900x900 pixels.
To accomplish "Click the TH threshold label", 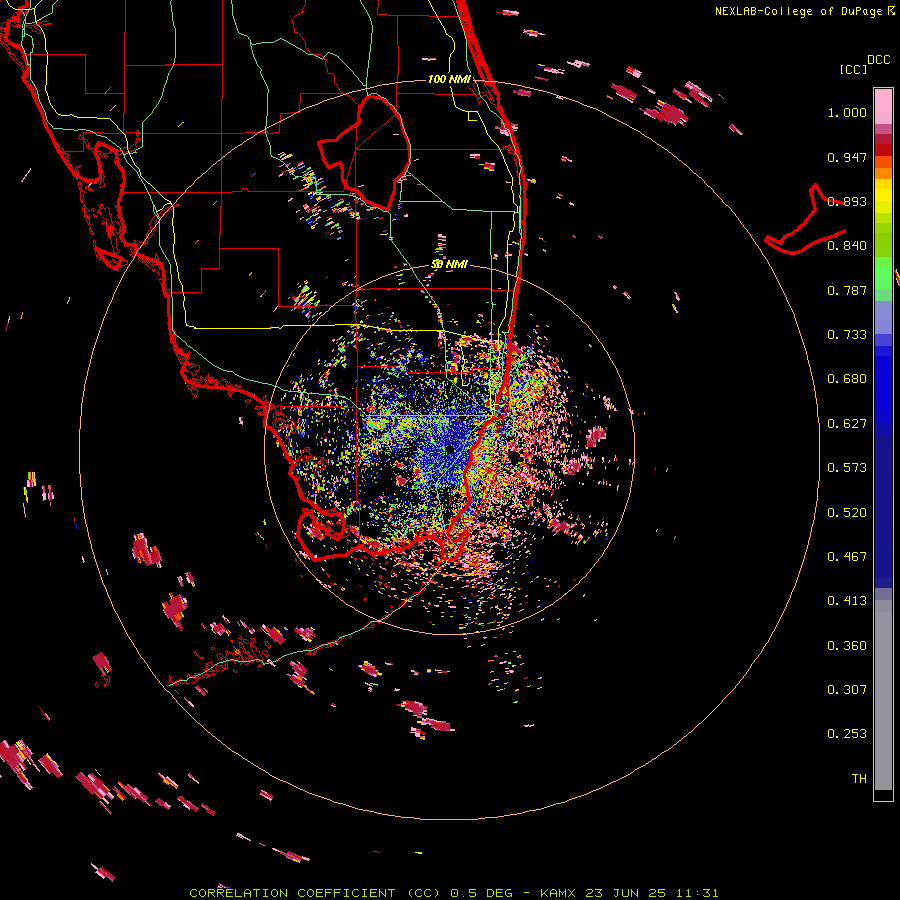I will pos(859,779).
